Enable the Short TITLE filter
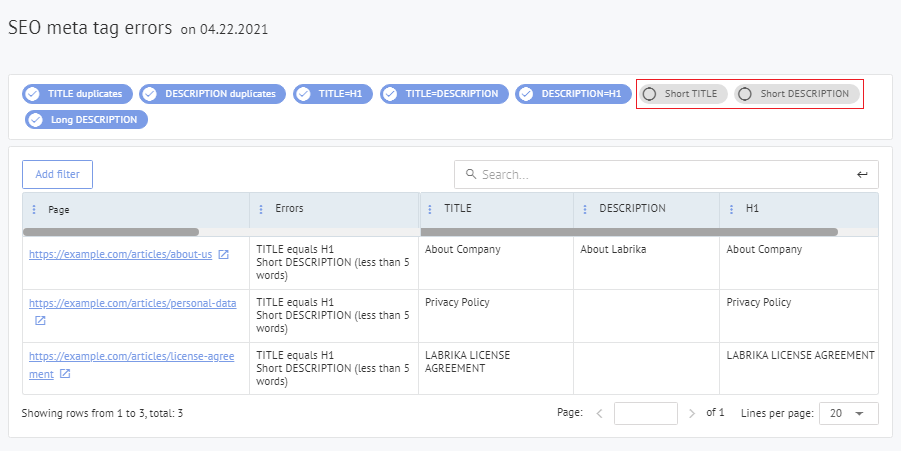901x451 pixels. (682, 94)
